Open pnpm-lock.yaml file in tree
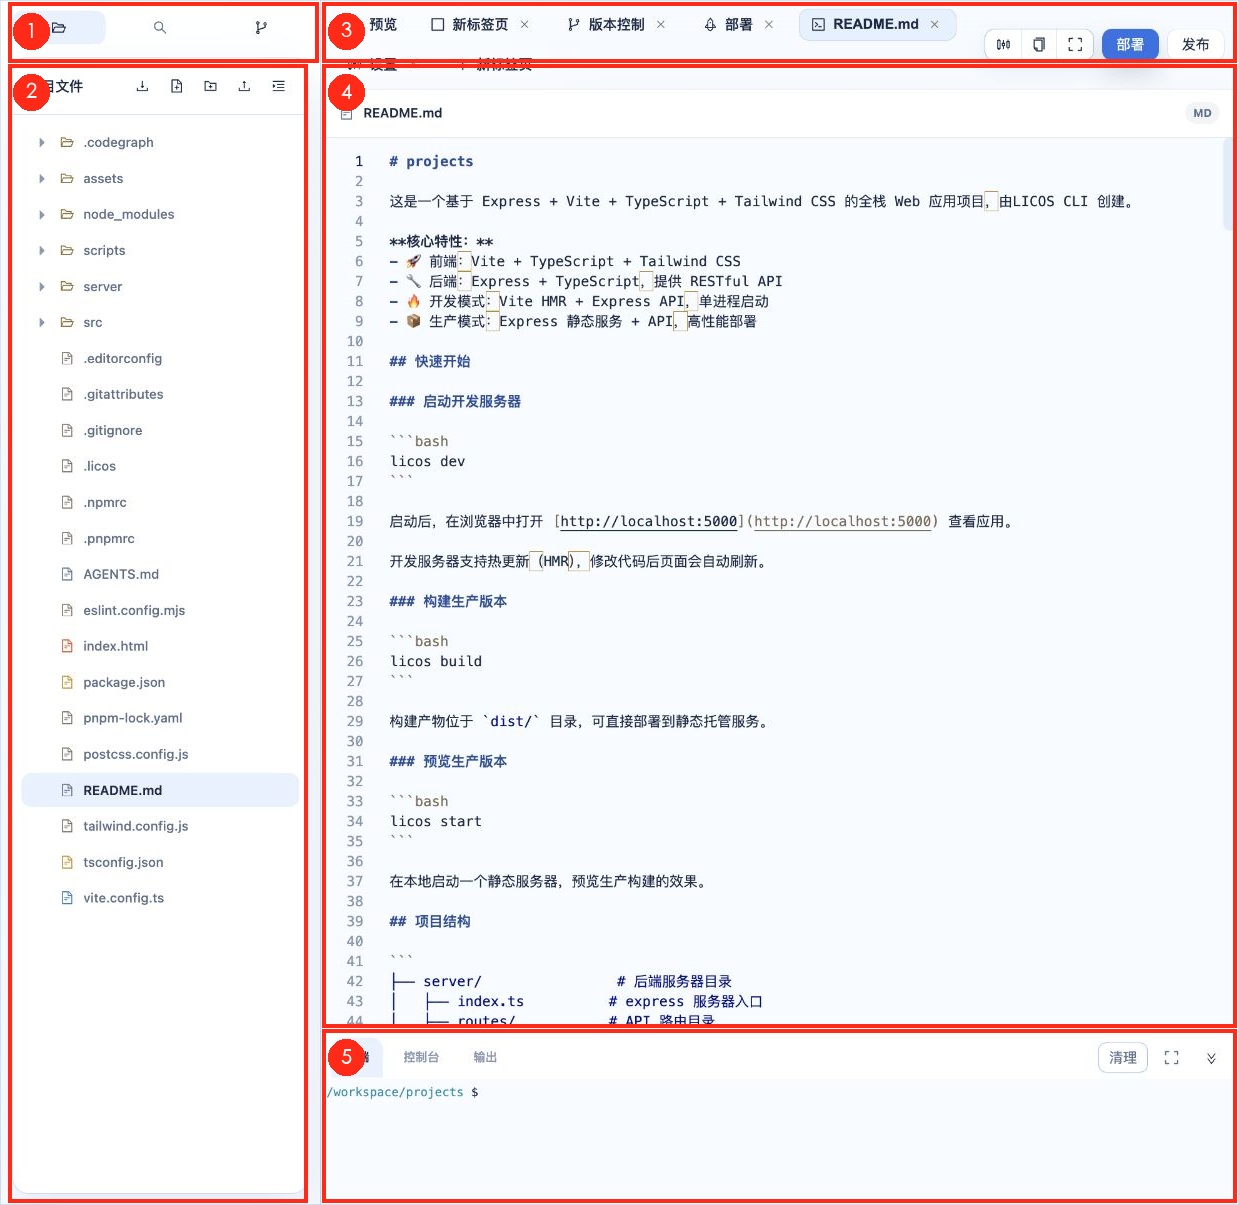 click(x=160, y=718)
